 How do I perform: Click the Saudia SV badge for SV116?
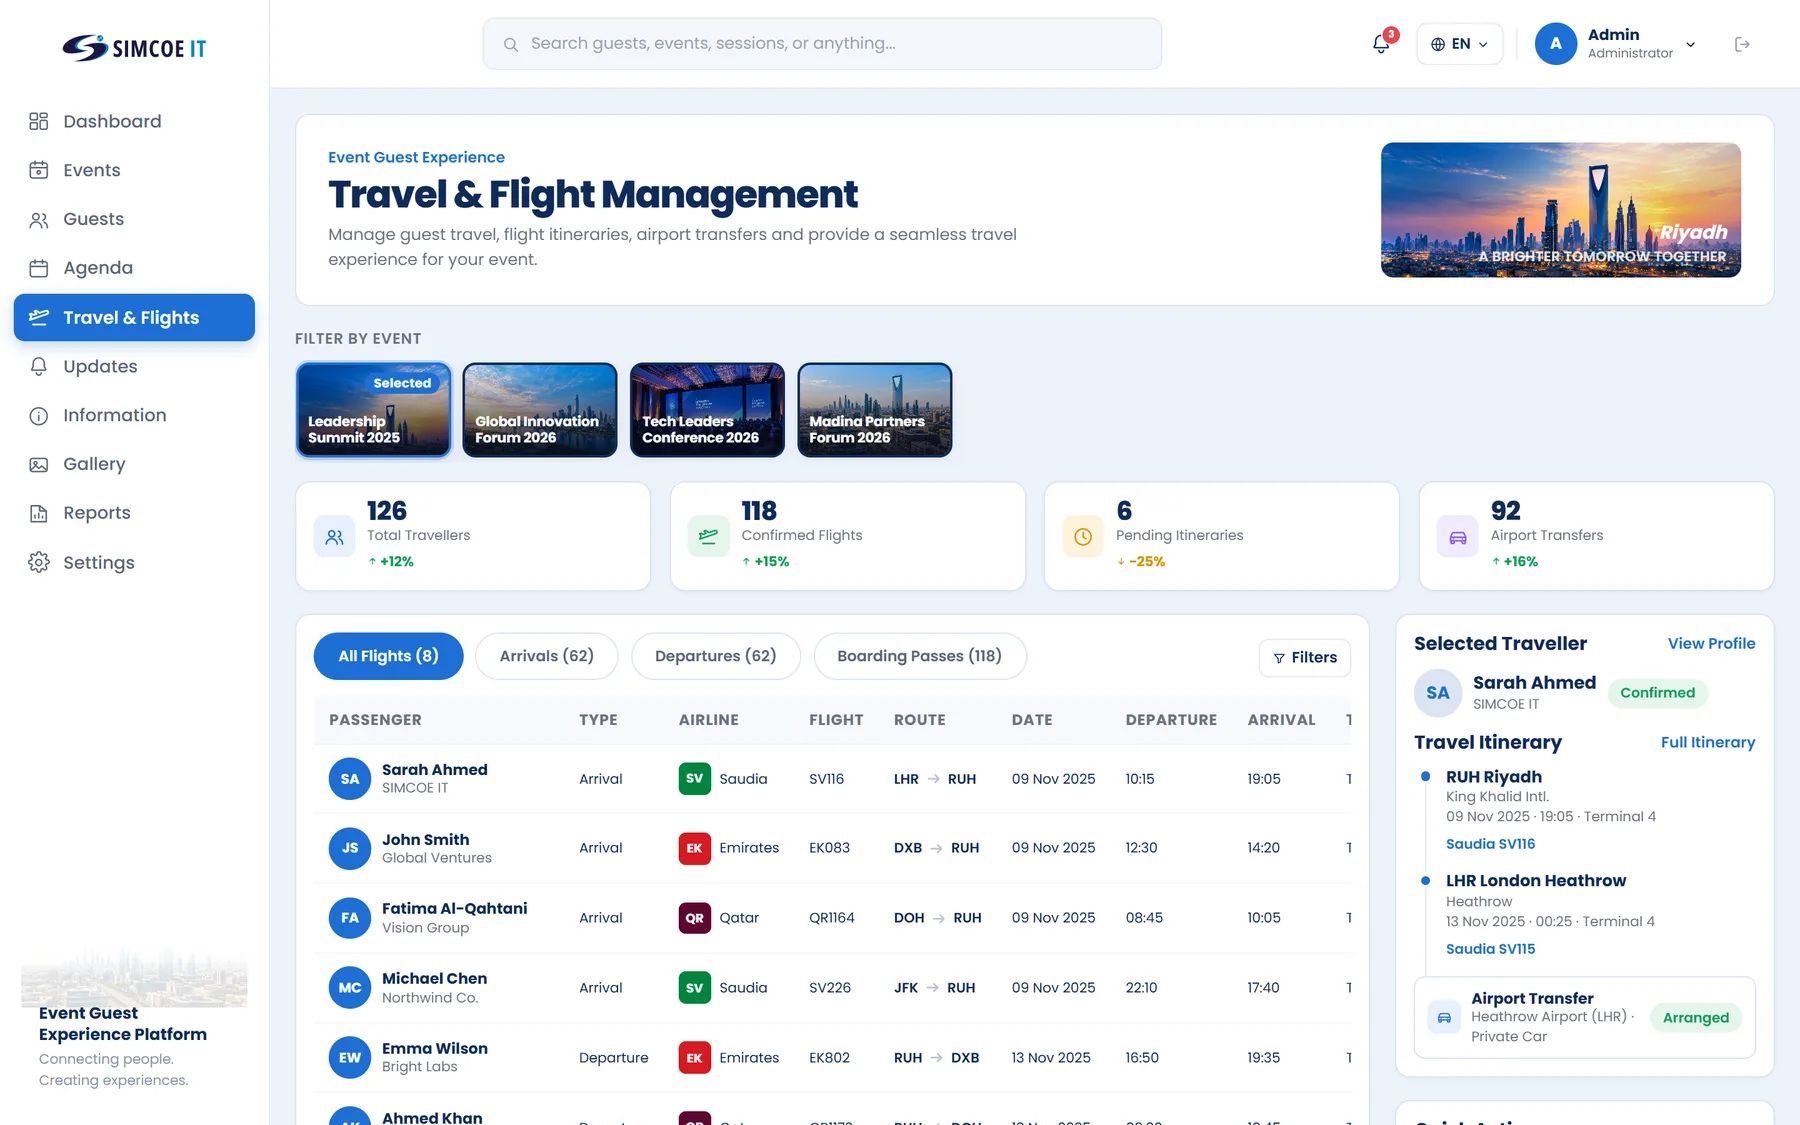point(694,778)
